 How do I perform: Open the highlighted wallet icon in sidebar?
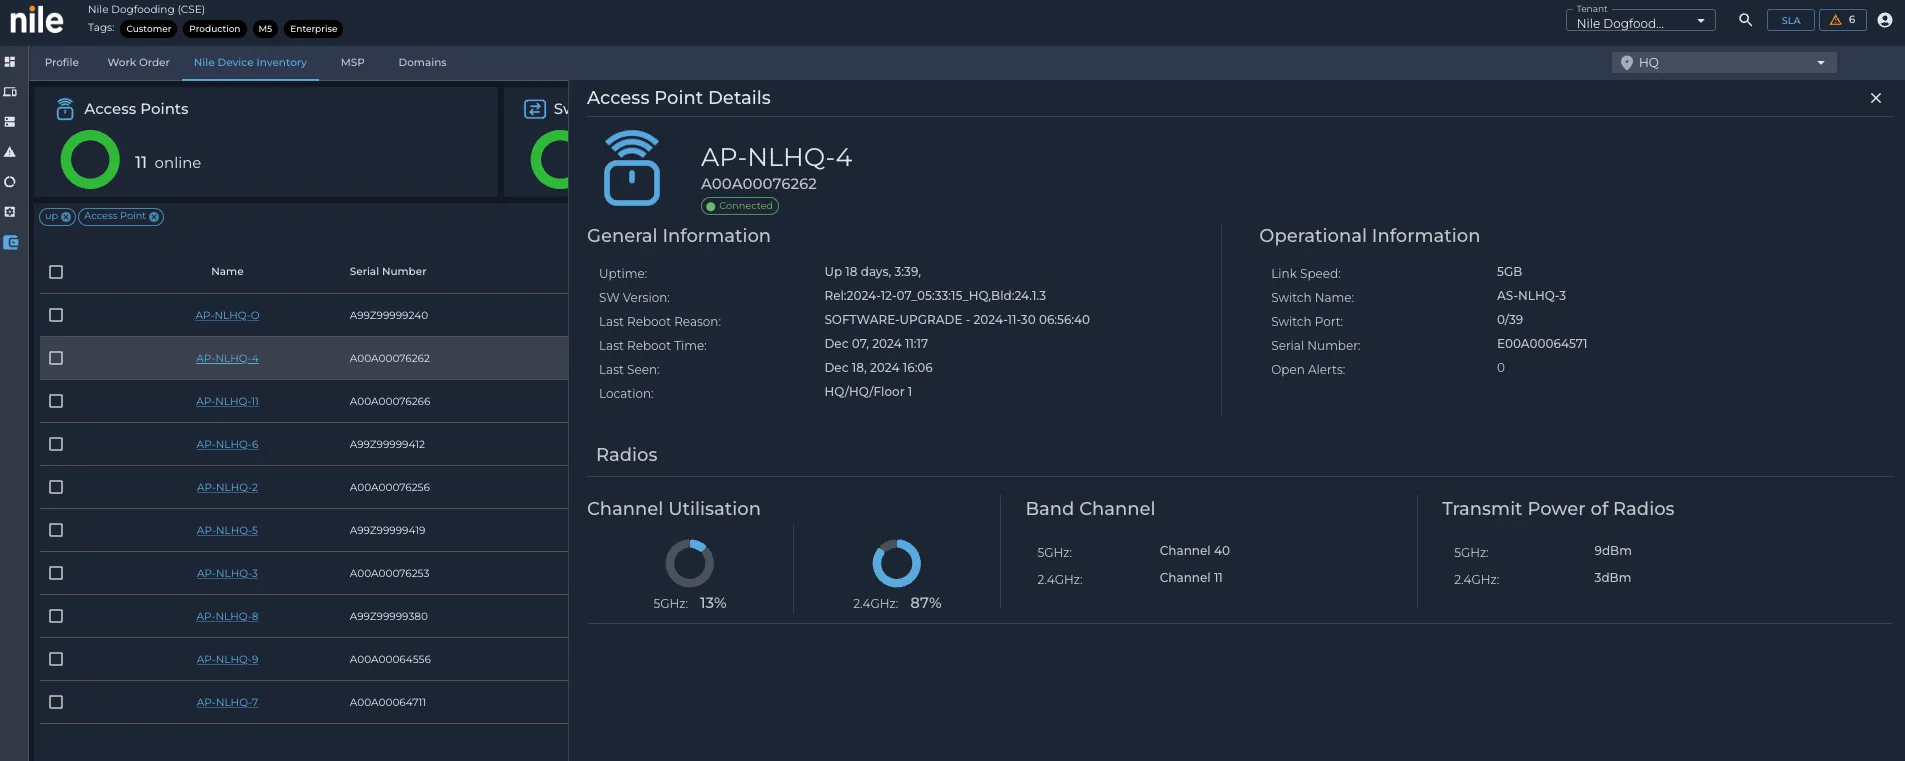tap(11, 242)
